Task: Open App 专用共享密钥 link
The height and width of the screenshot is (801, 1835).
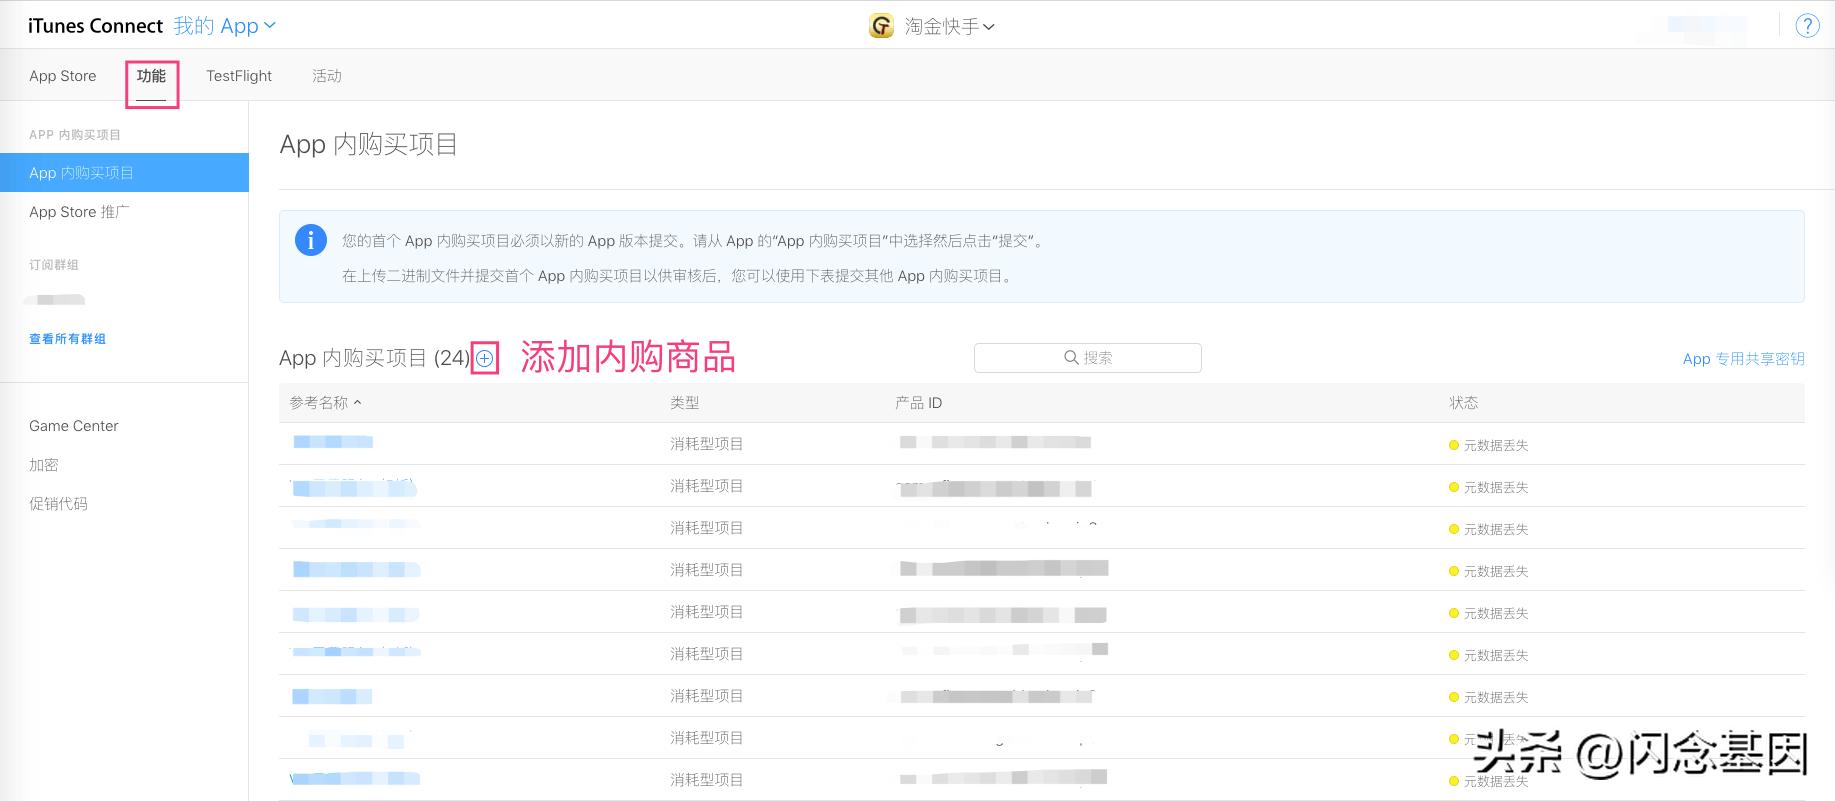Action: (1743, 359)
